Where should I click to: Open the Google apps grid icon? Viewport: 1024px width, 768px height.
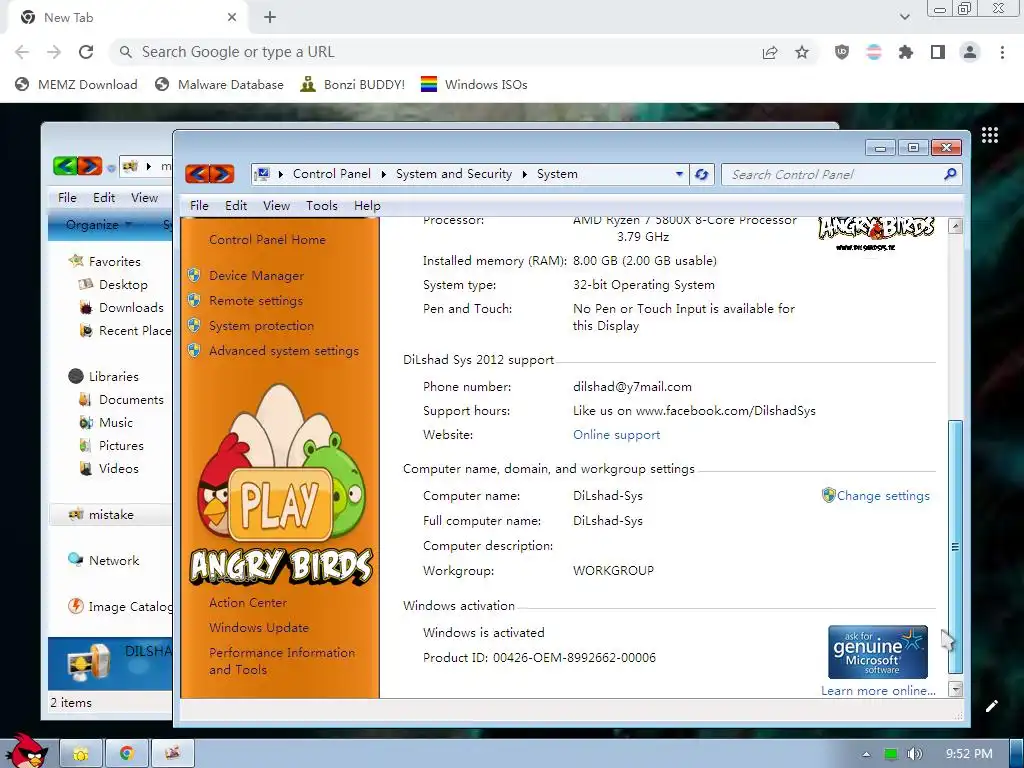pos(990,135)
